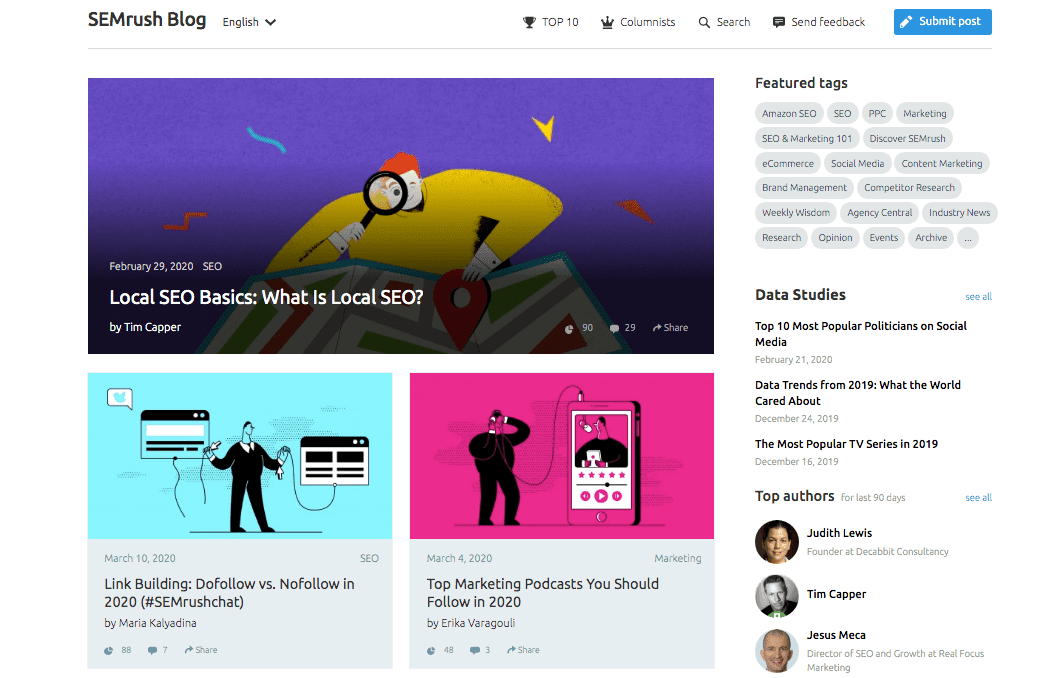Click the Submit post button

click(x=943, y=22)
